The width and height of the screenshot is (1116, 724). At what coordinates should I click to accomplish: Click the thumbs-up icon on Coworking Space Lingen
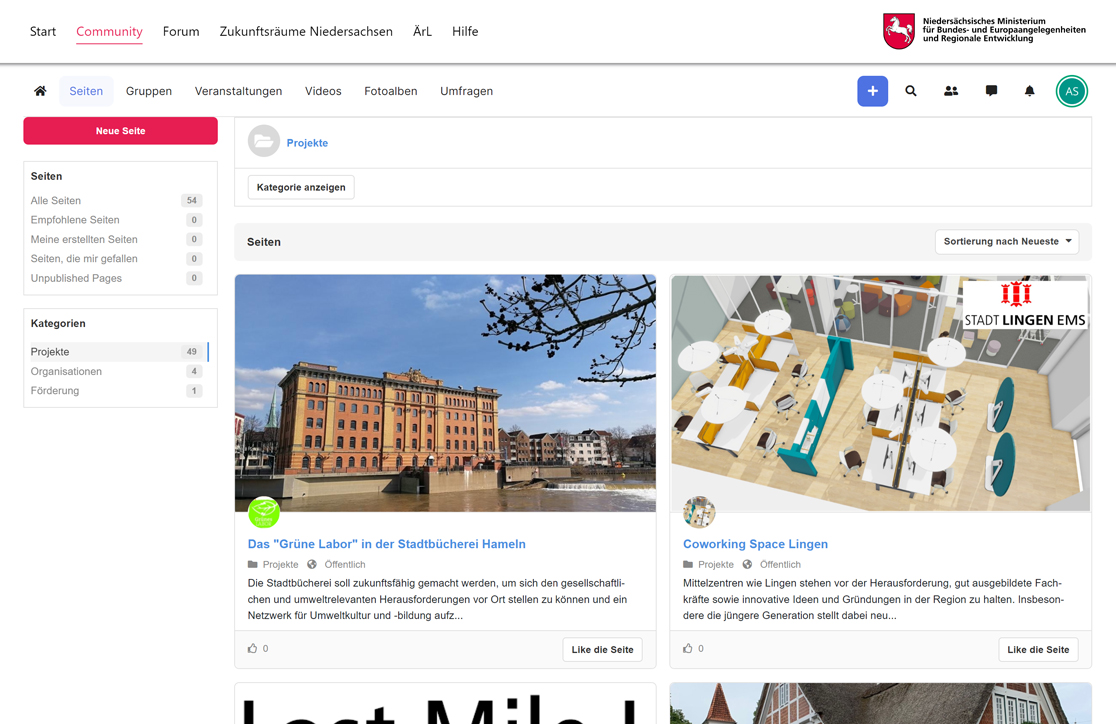point(688,649)
